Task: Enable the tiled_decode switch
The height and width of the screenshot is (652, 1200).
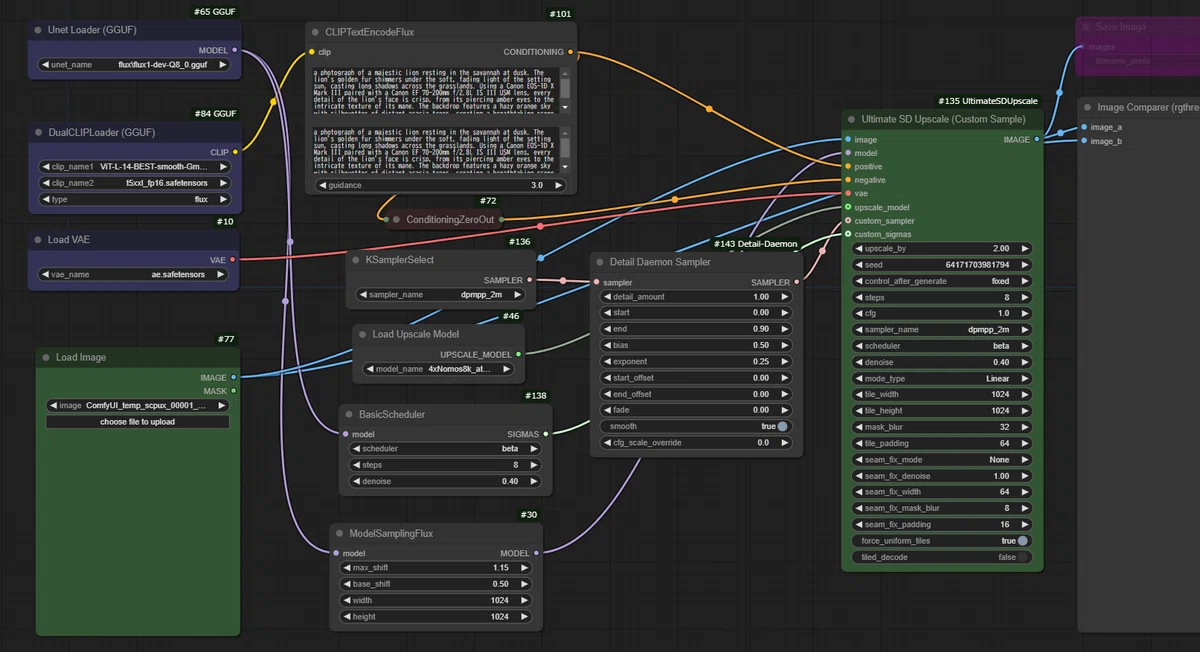Action: pyautogui.click(x=1022, y=557)
